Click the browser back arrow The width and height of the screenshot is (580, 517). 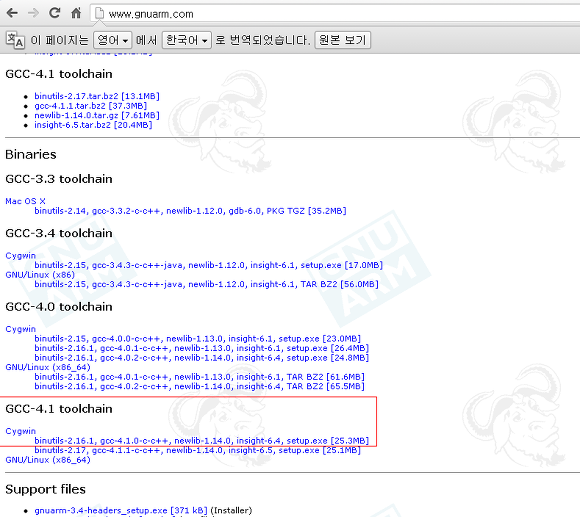point(12,13)
